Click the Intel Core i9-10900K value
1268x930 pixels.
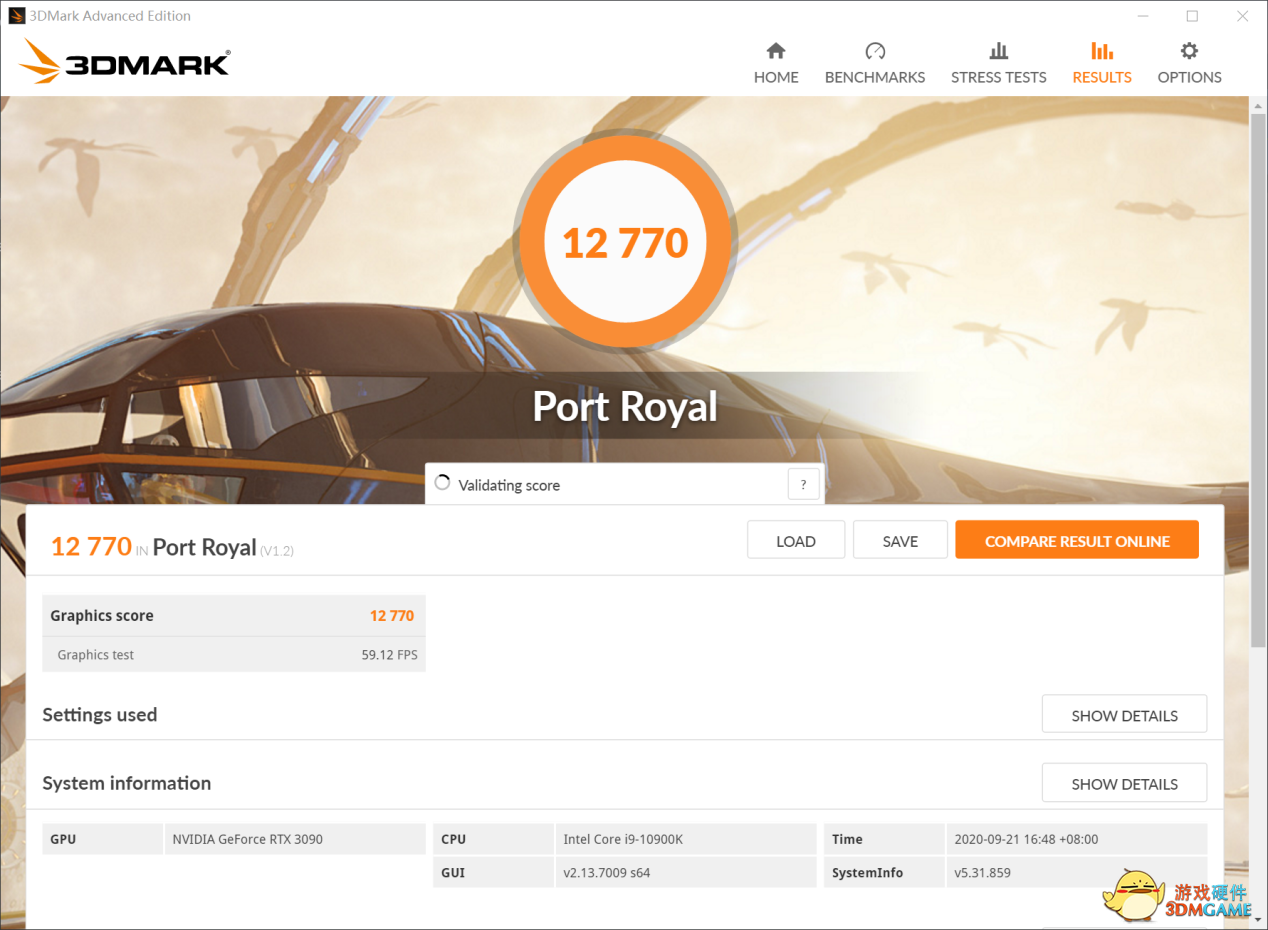tap(623, 839)
